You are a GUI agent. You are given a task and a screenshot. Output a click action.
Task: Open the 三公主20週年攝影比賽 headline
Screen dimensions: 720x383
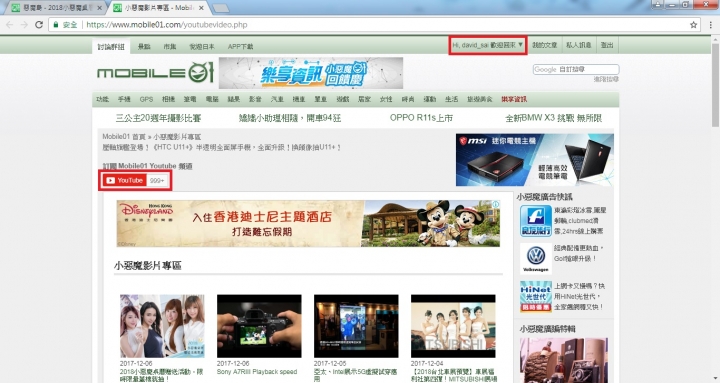158,118
